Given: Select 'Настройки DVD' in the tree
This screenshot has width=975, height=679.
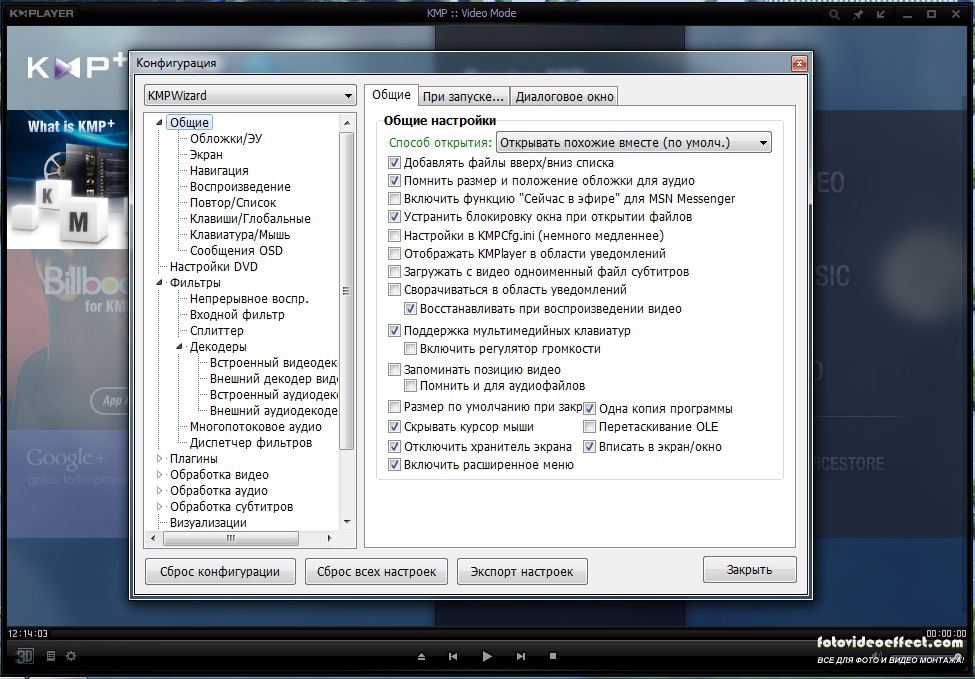Looking at the screenshot, I should tap(213, 267).
